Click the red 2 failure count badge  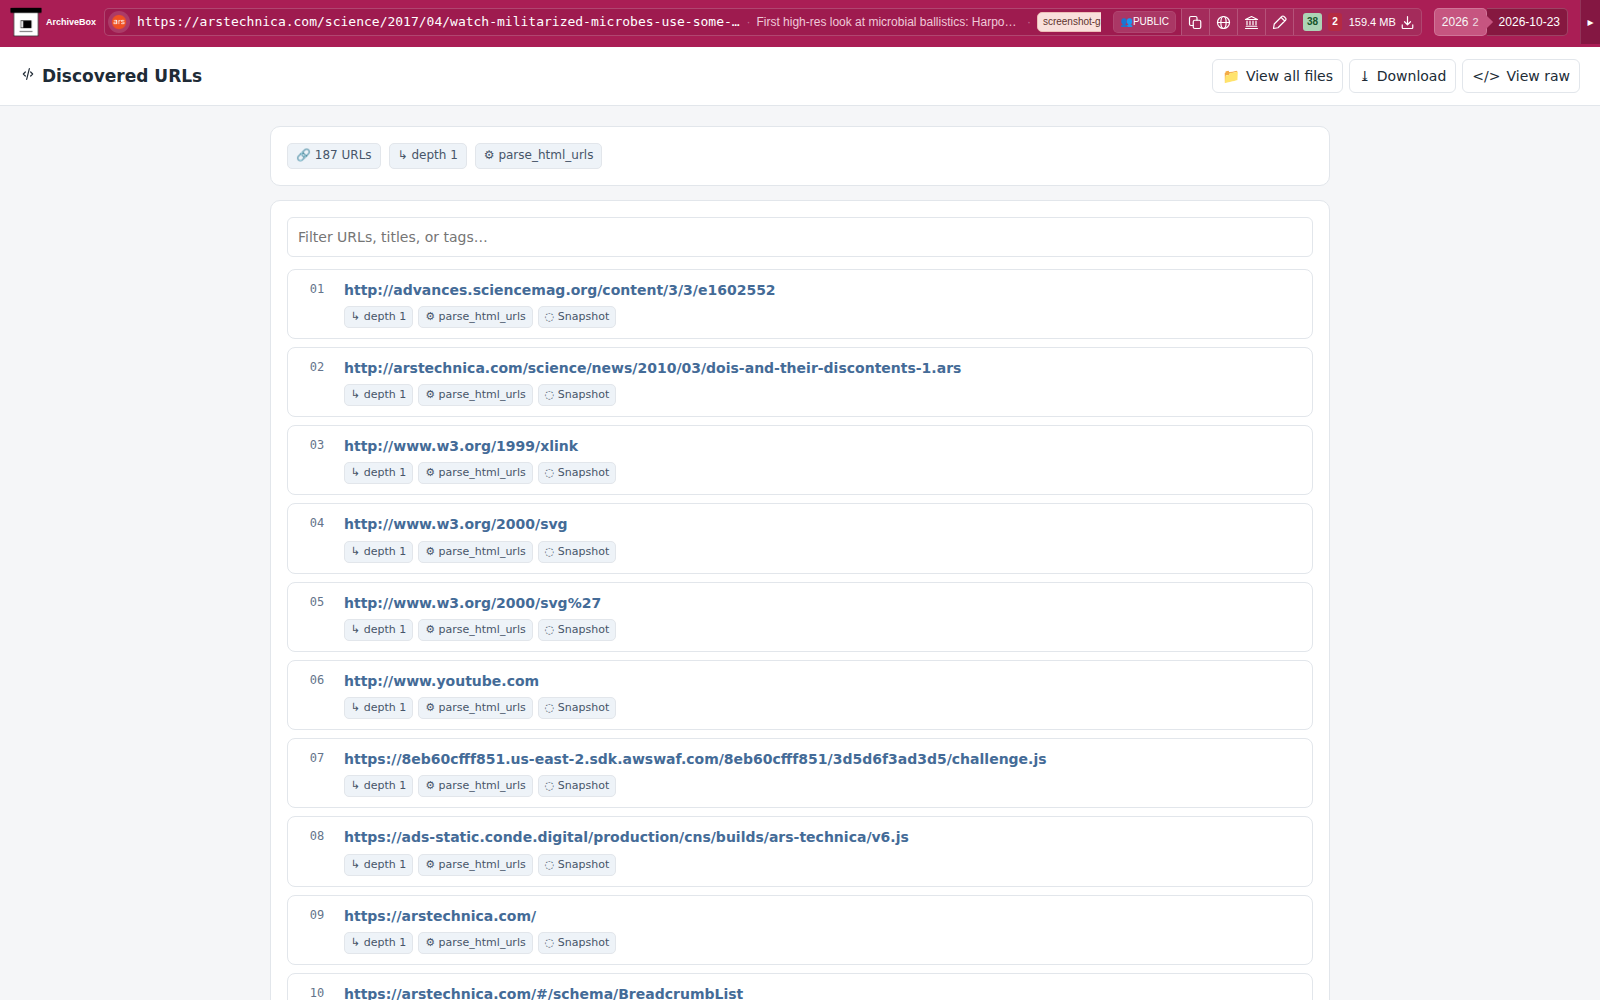coord(1334,22)
